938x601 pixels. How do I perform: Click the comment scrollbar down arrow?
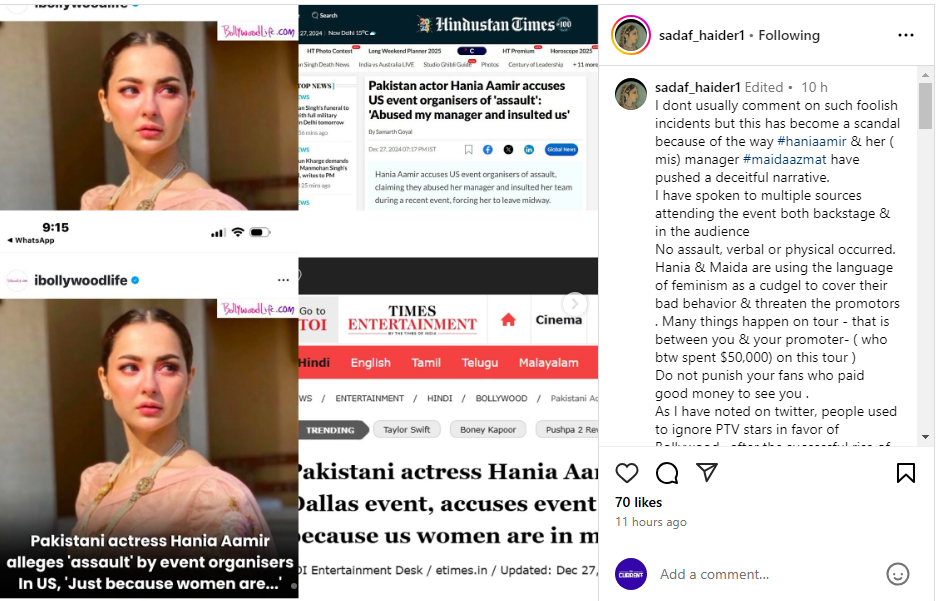925,437
